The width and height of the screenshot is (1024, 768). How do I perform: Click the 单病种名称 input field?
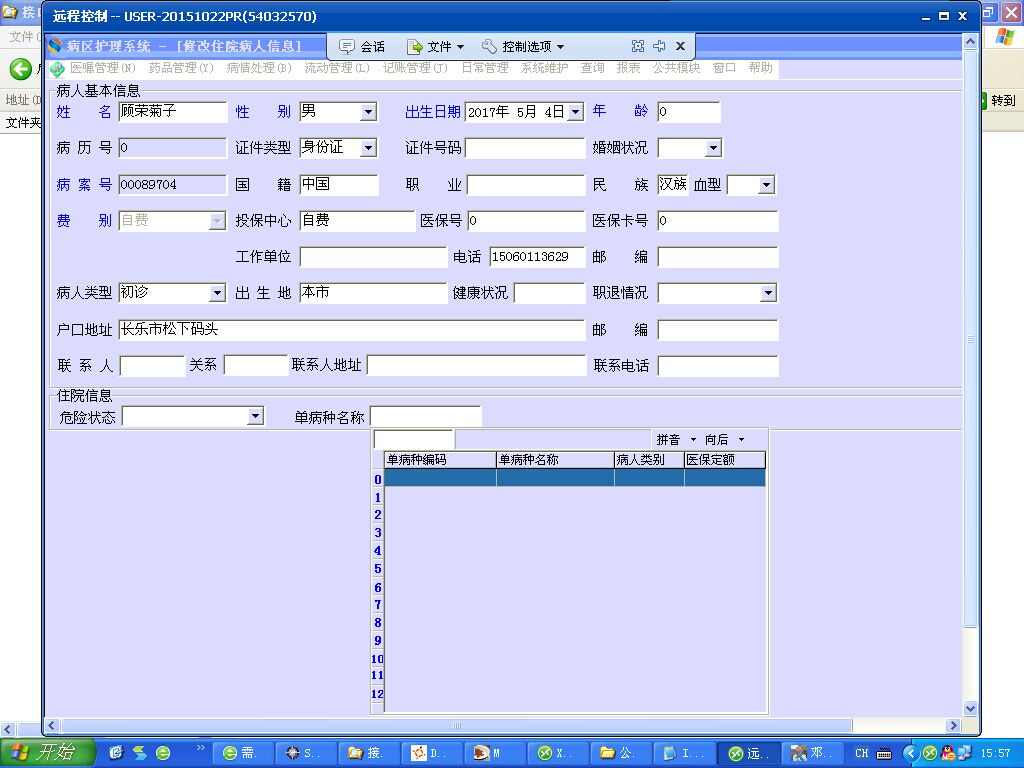pos(425,416)
